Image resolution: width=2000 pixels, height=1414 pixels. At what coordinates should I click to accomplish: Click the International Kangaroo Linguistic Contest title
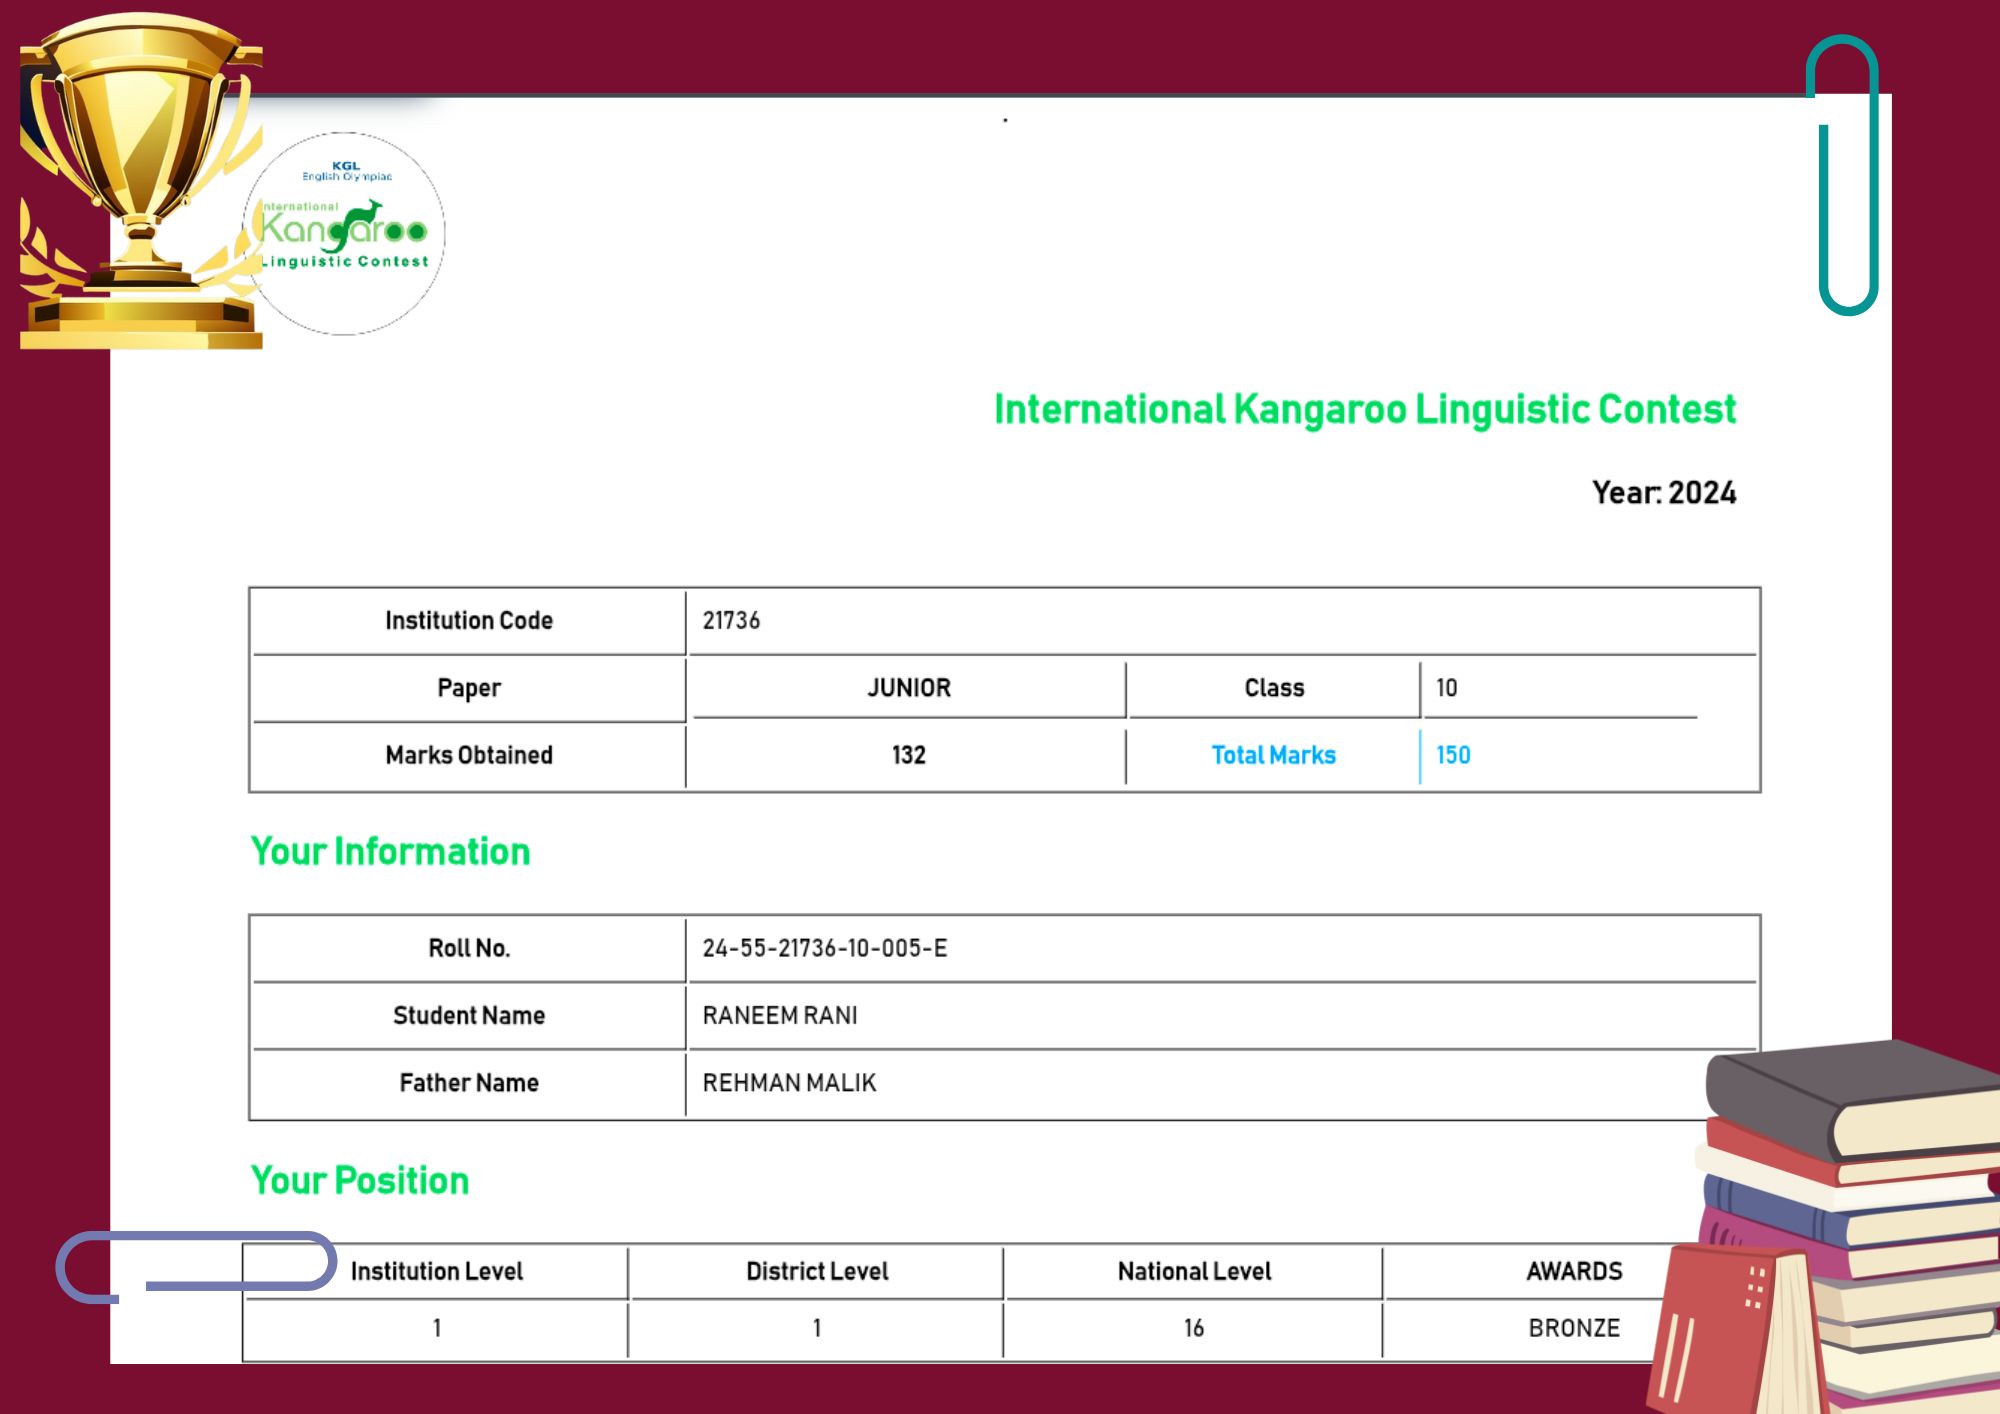coord(1364,409)
